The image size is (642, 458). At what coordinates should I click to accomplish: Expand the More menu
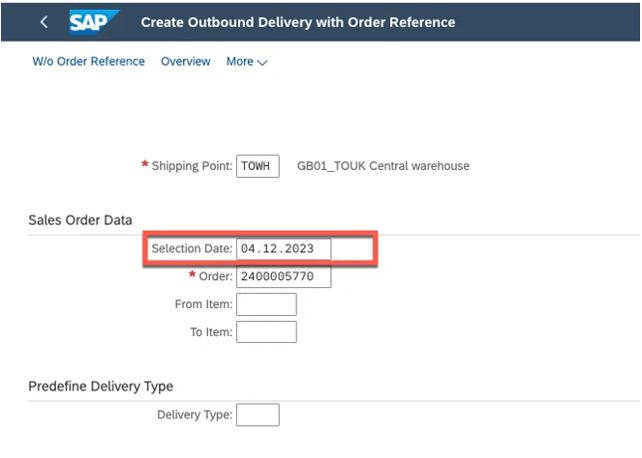click(x=247, y=62)
